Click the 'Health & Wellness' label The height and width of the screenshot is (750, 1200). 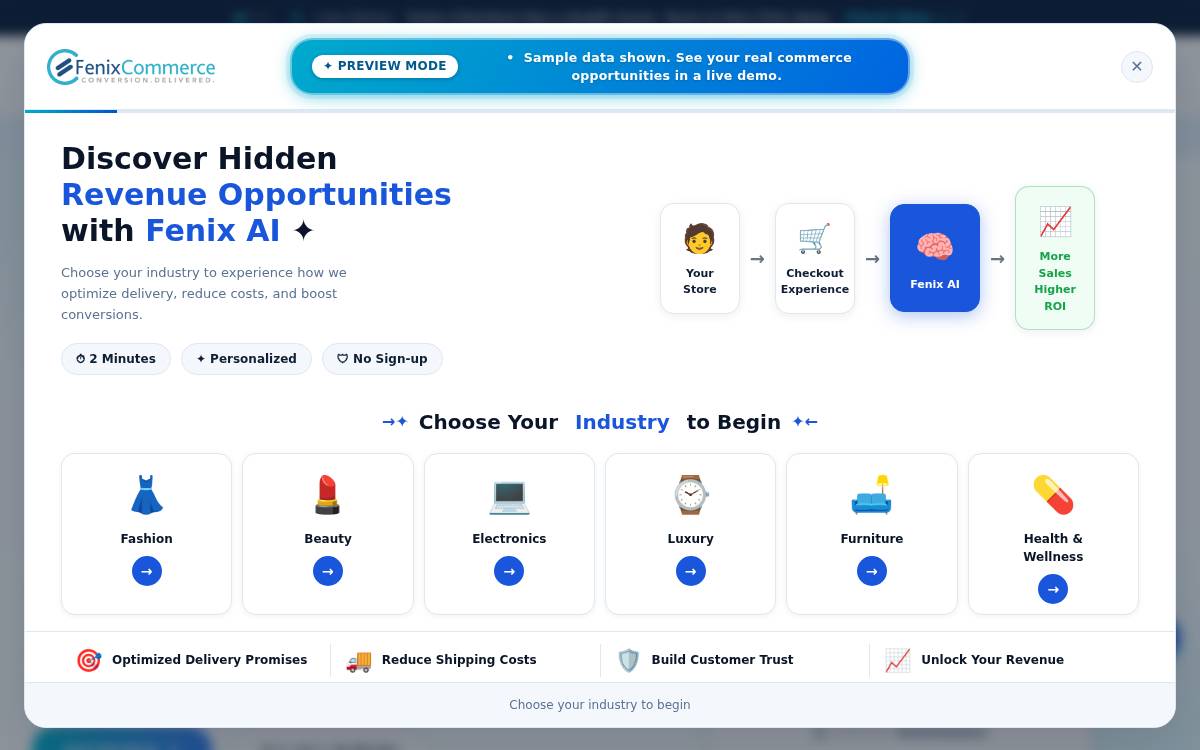[1053, 548]
